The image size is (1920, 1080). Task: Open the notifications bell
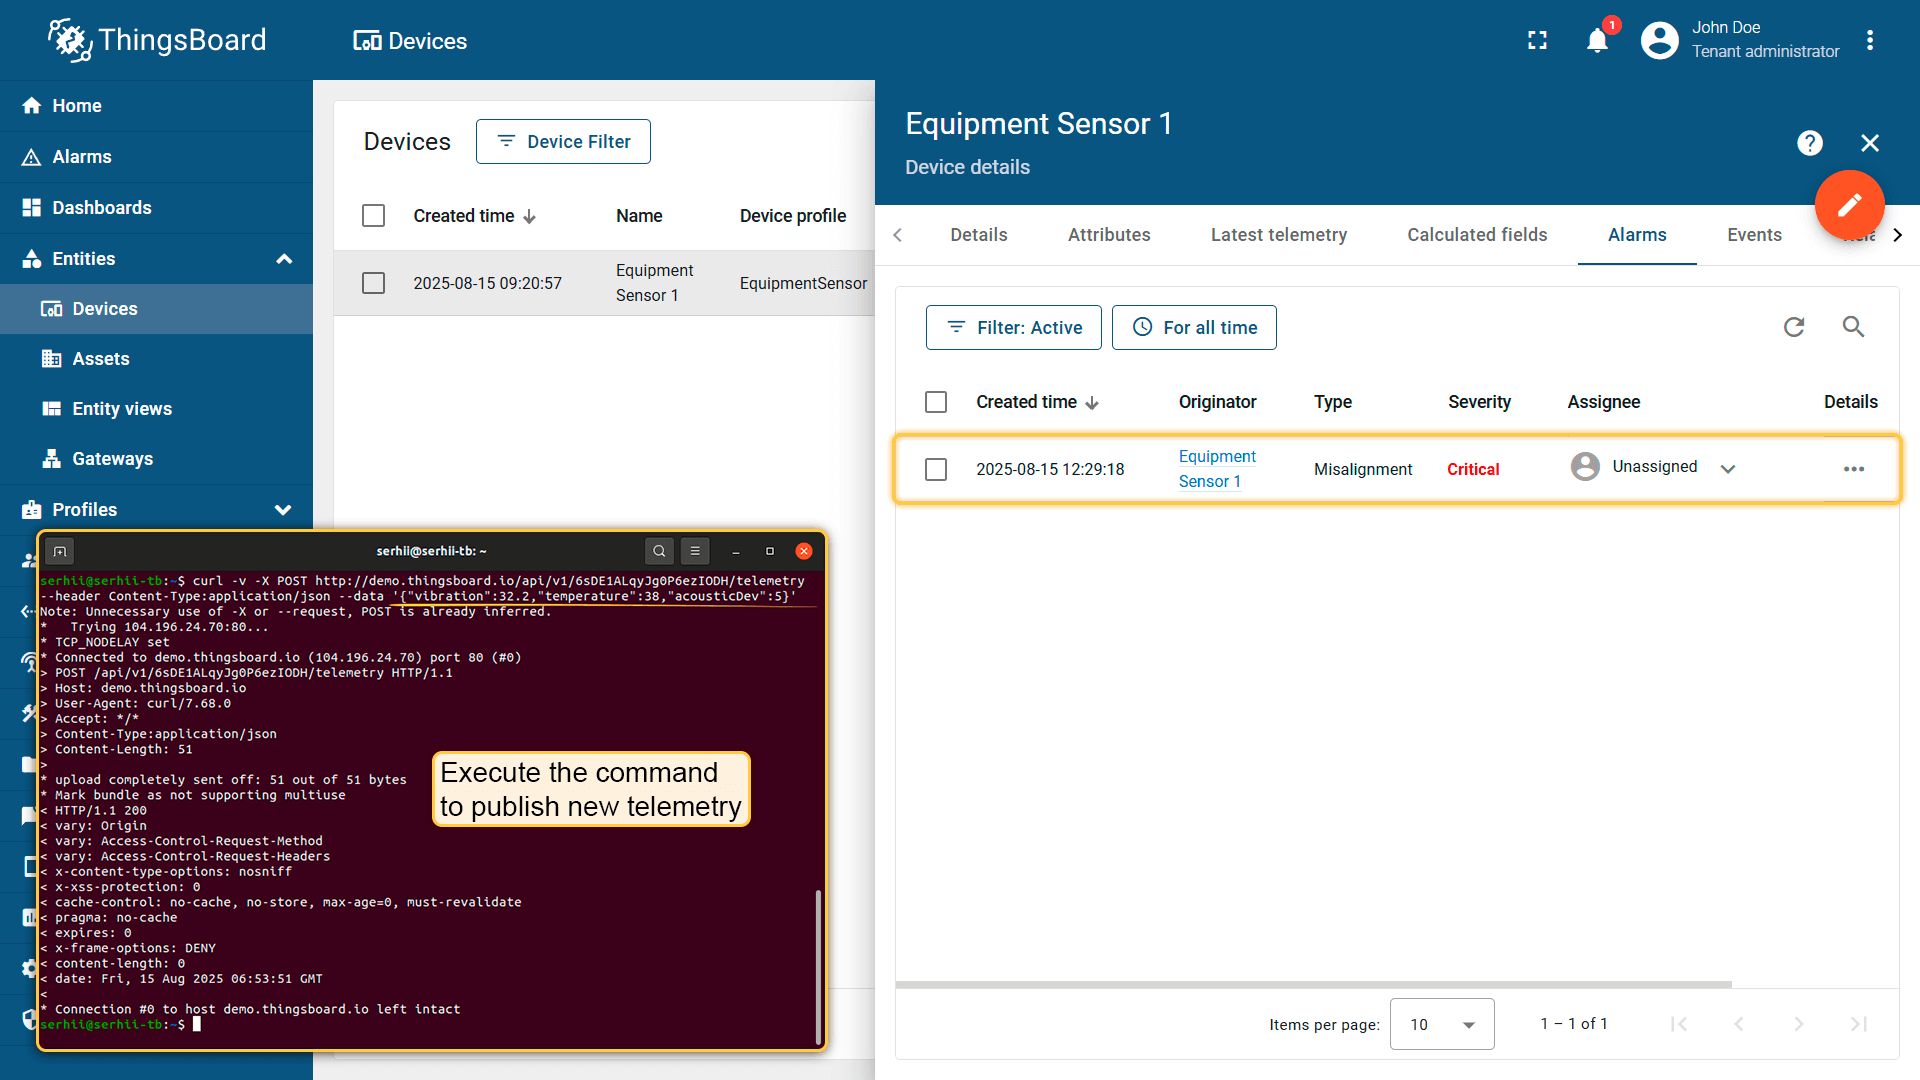coord(1597,40)
